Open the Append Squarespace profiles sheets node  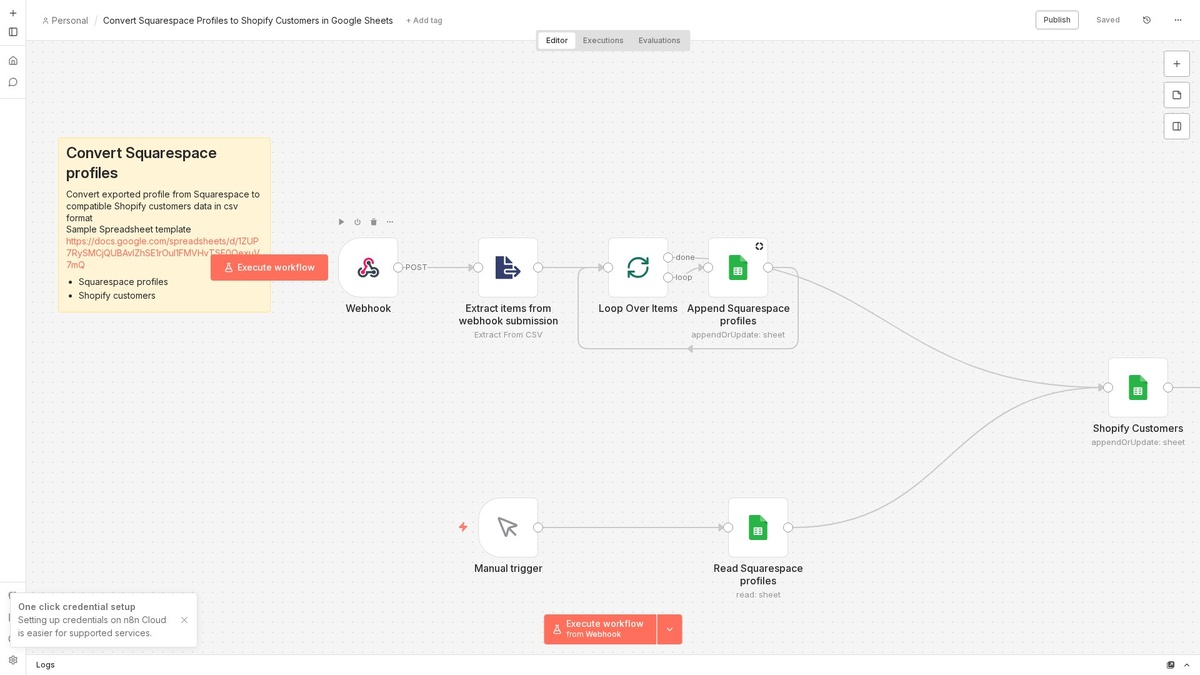click(738, 267)
